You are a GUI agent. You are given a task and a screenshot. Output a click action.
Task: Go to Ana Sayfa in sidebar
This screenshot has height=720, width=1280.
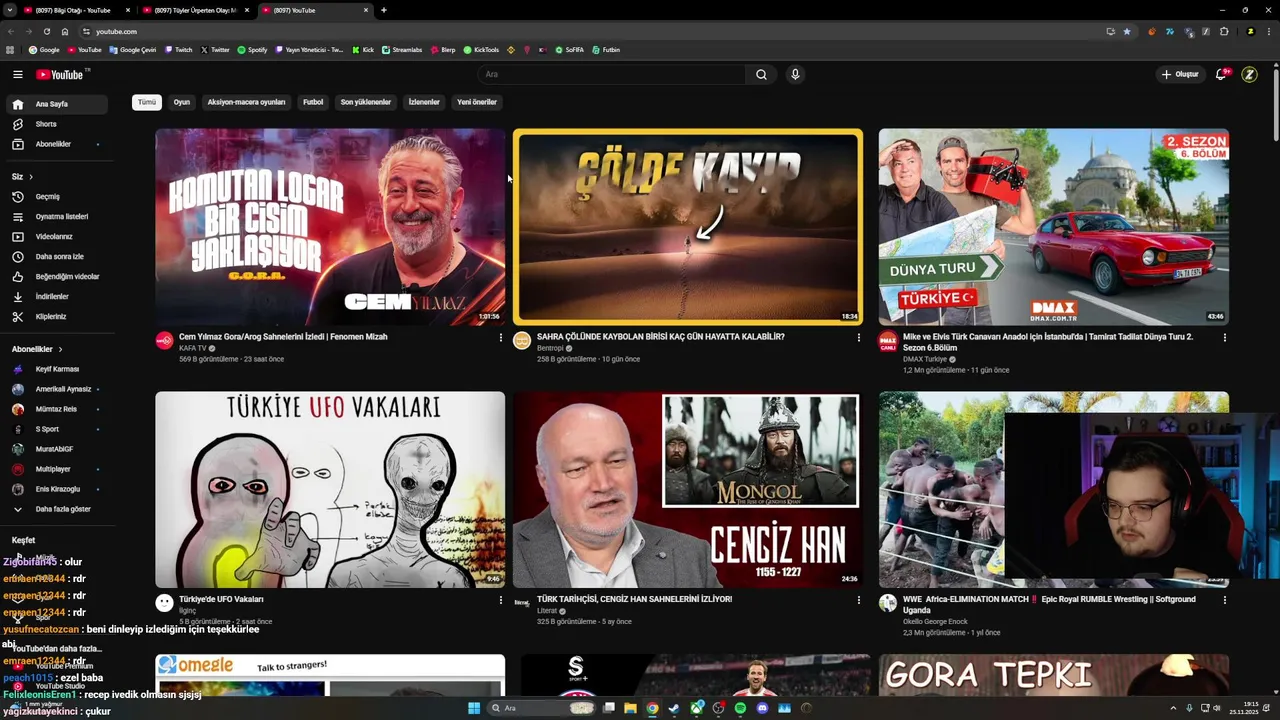57,104
